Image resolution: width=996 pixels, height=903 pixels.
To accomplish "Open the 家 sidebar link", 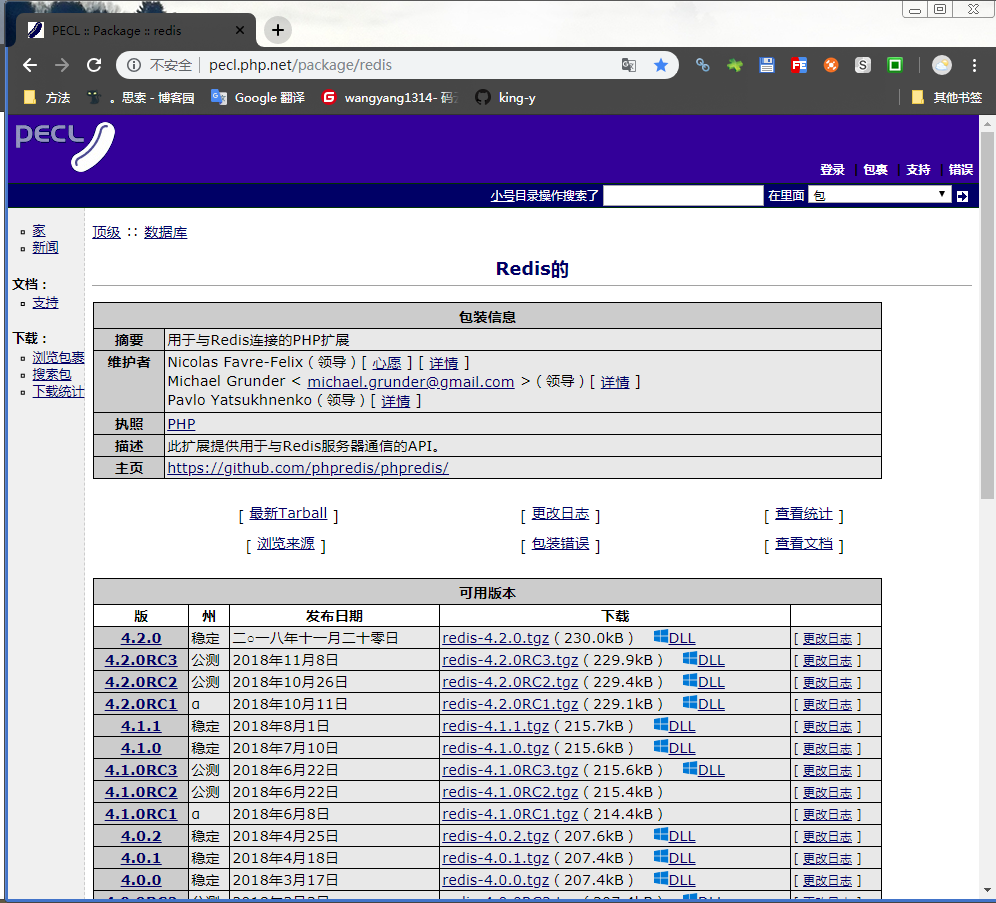I will 39,231.
